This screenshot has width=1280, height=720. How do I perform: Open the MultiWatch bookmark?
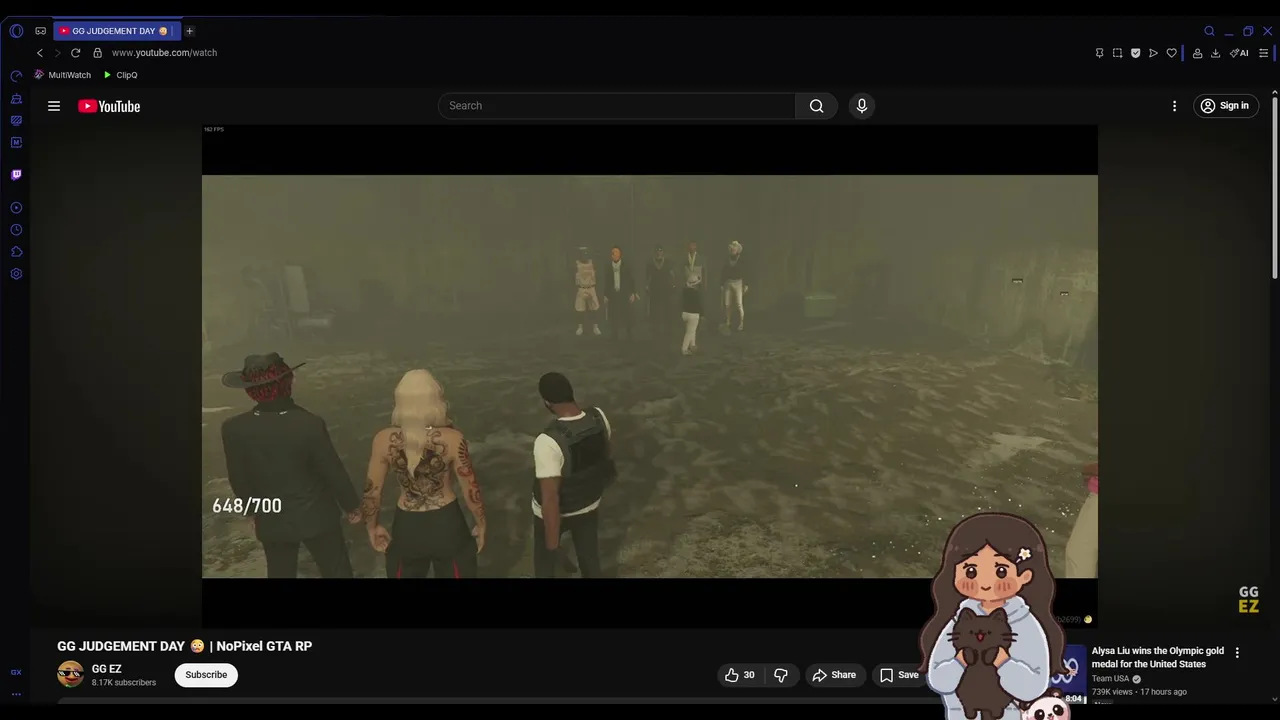(x=63, y=75)
